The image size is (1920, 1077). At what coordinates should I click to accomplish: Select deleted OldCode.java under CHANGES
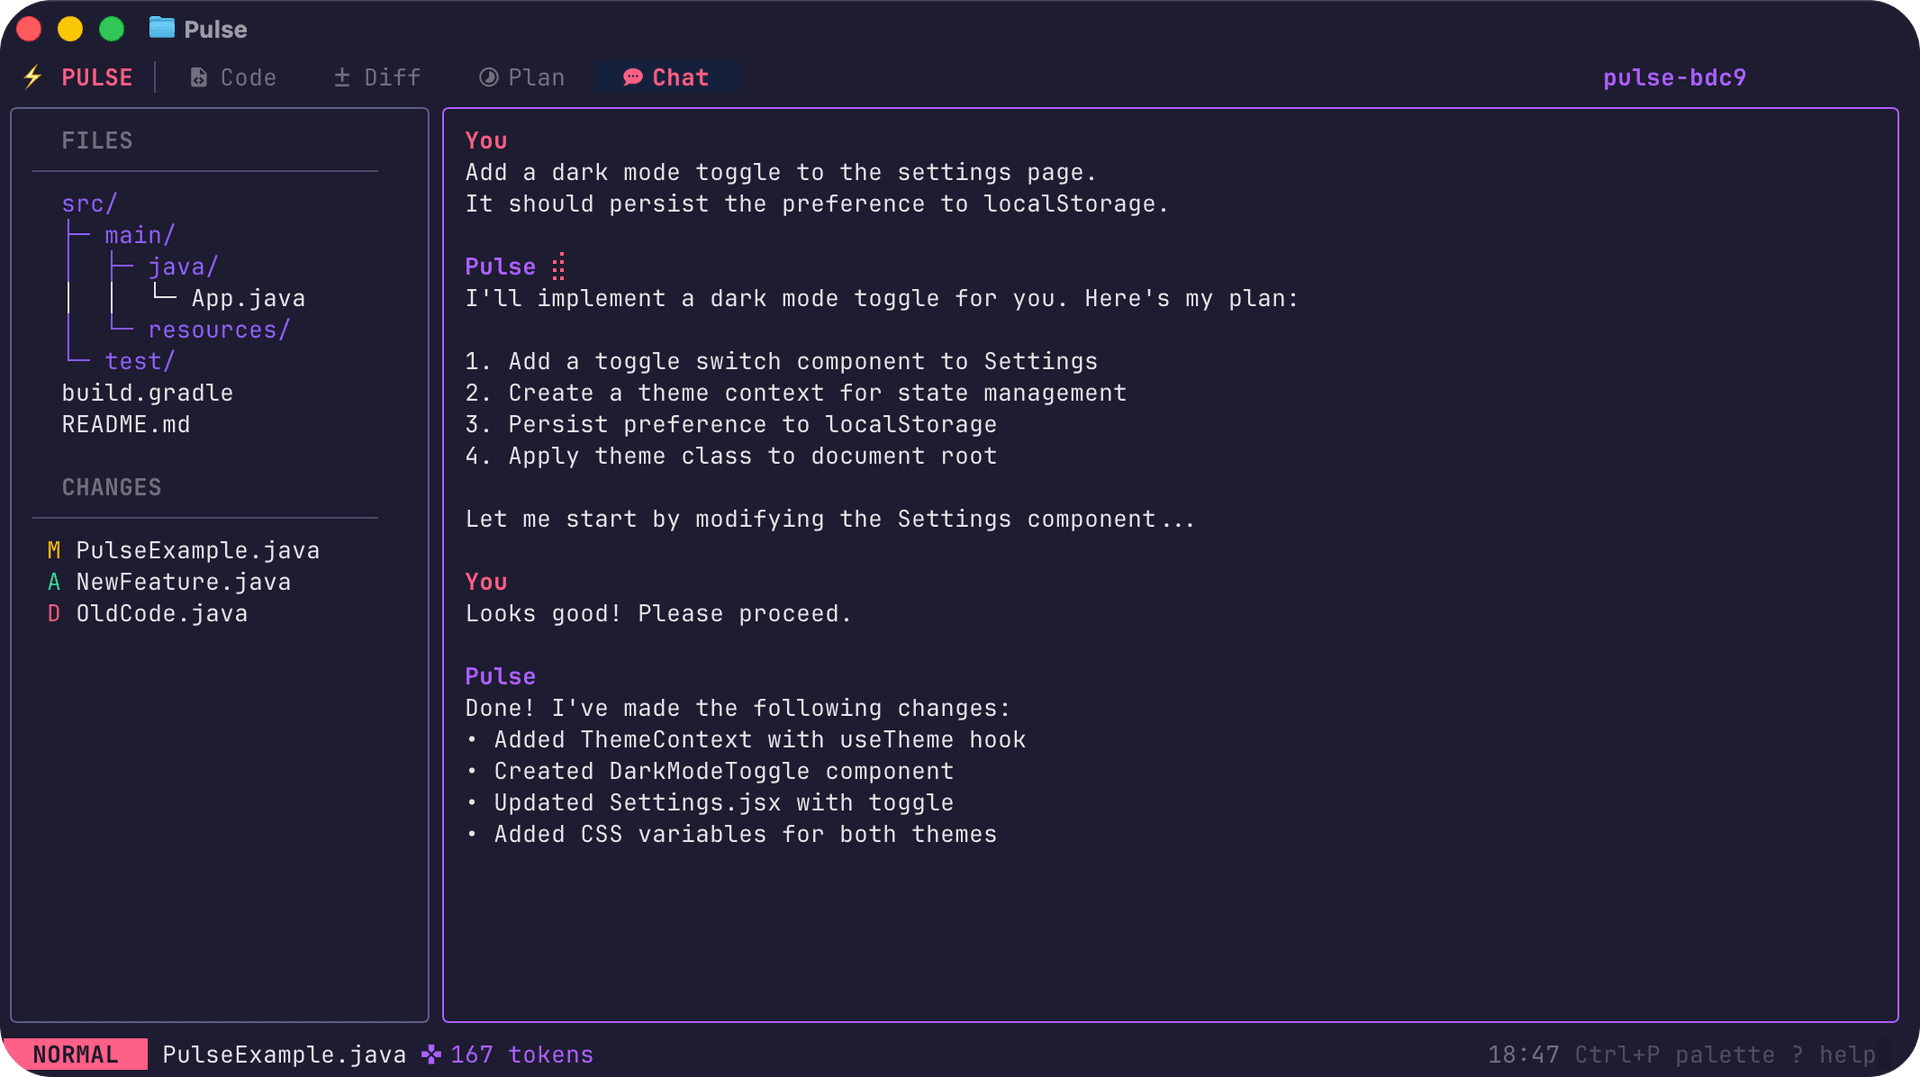pyautogui.click(x=162, y=613)
